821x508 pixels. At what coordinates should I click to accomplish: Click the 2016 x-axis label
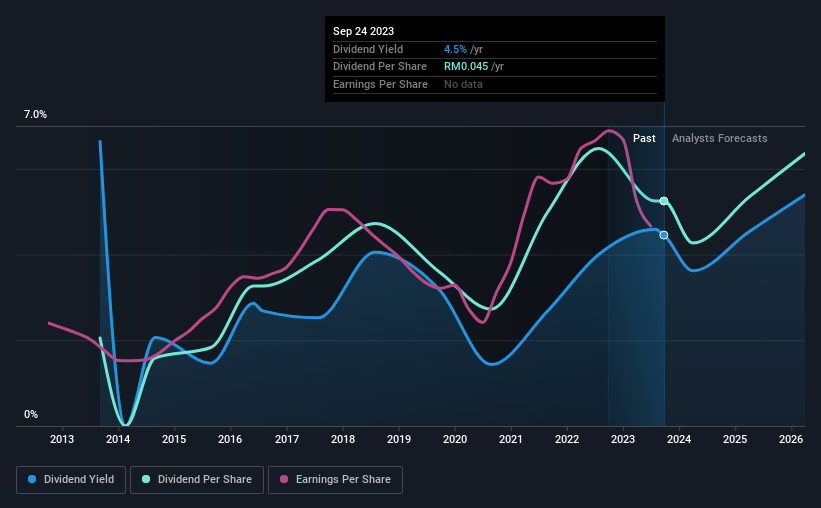coord(230,439)
